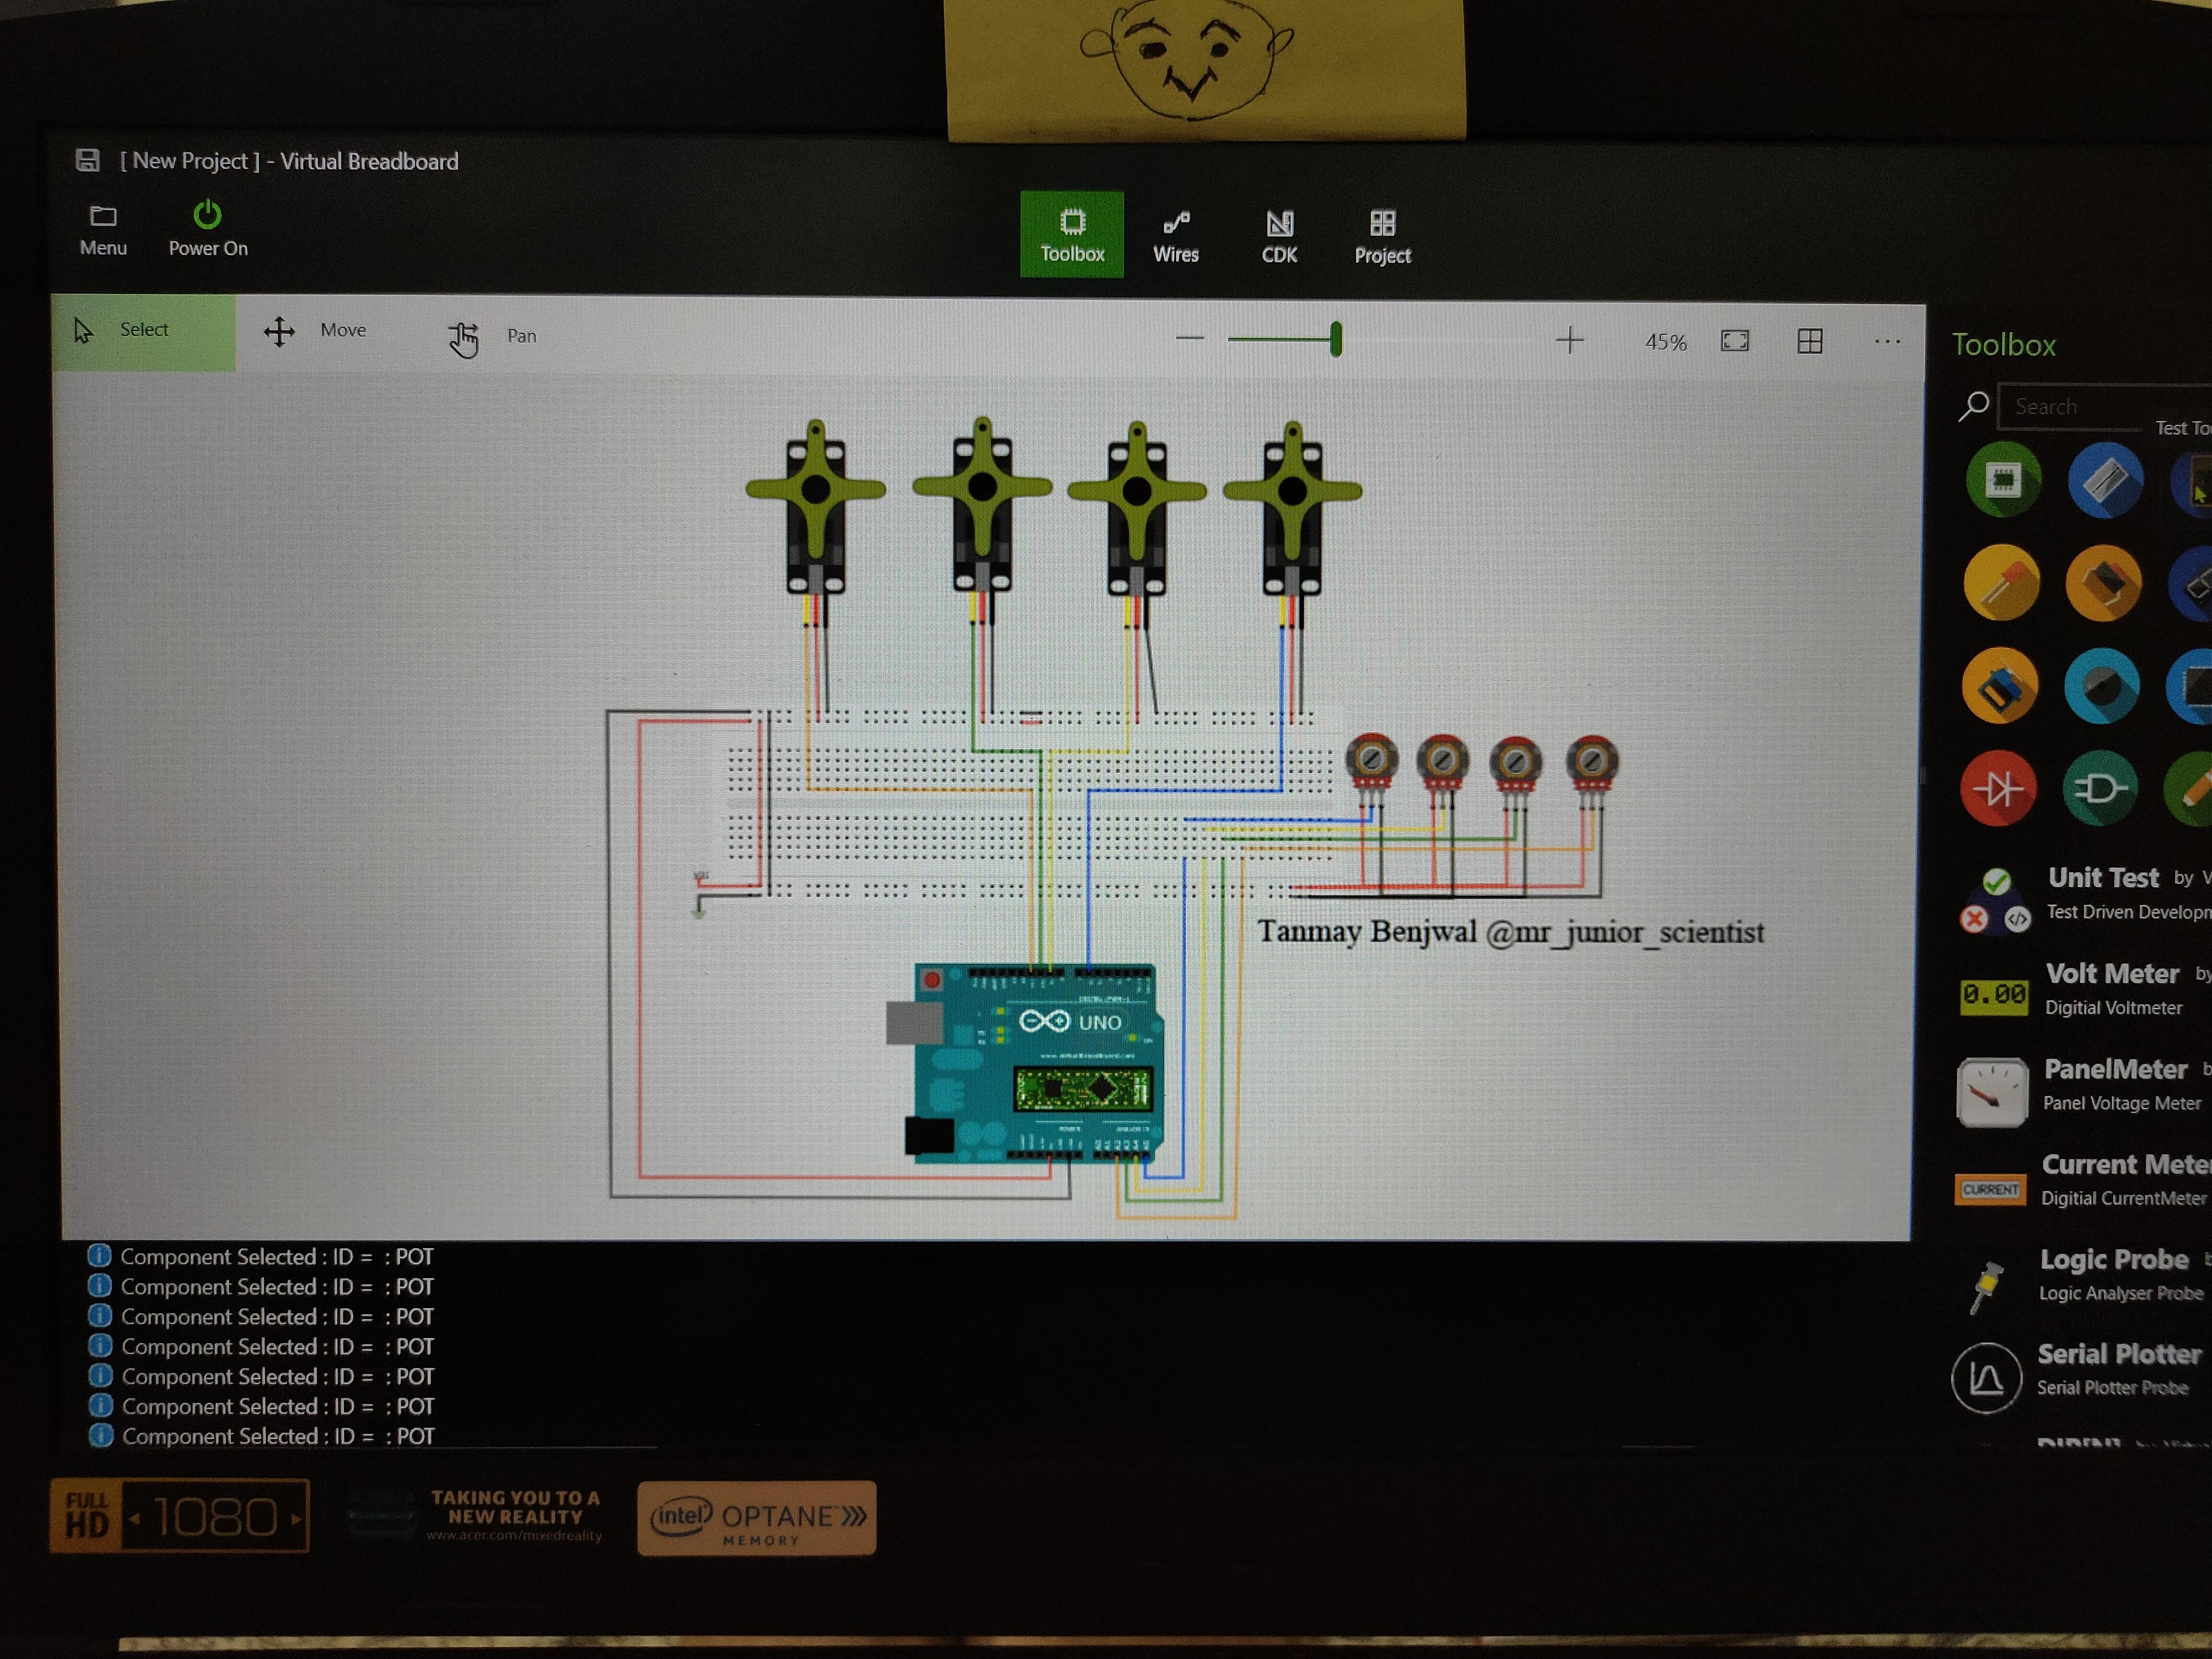This screenshot has height=1659, width=2212.
Task: Click the save disk icon
Action: pyautogui.click(x=88, y=160)
